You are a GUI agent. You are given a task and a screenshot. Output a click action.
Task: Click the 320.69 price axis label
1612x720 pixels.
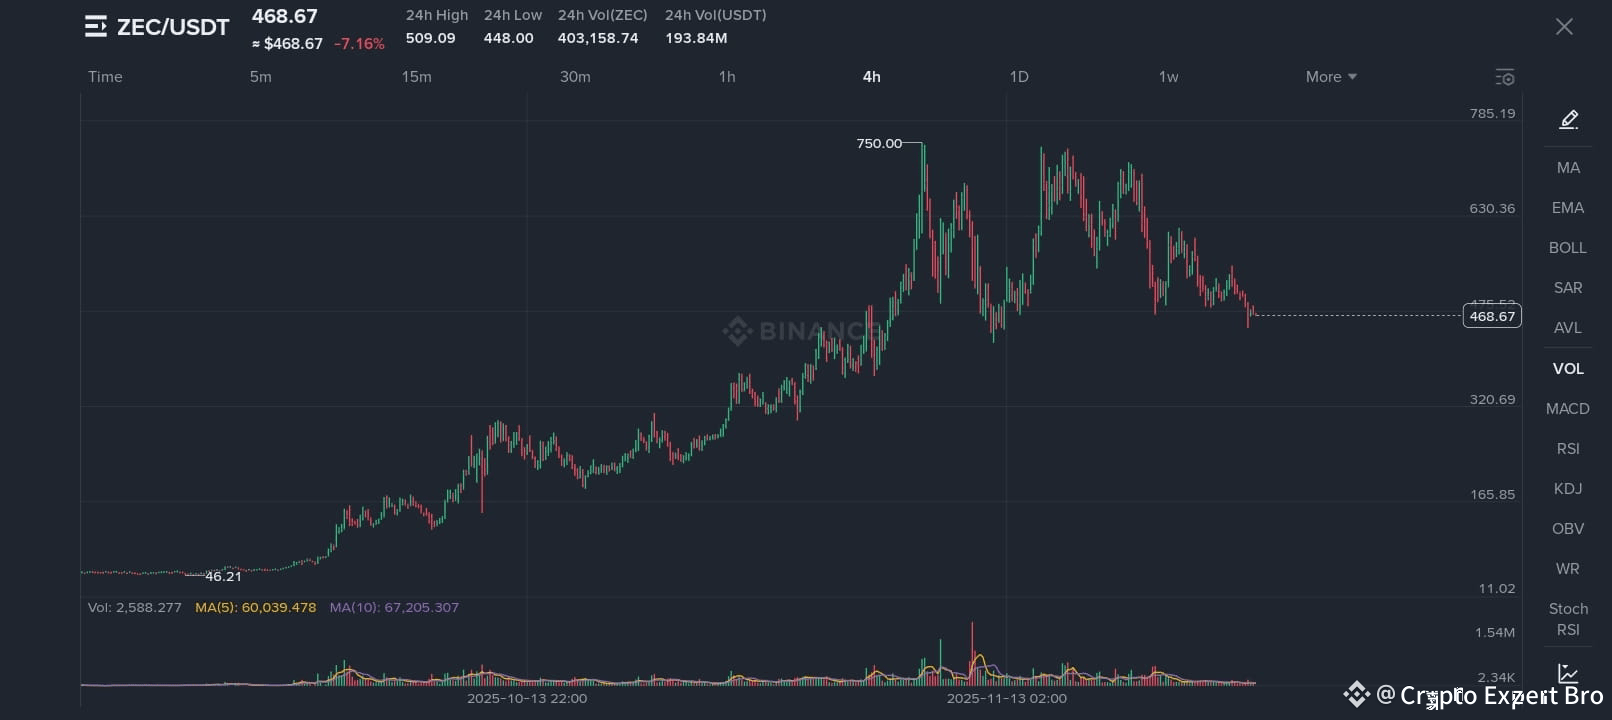tap(1492, 399)
